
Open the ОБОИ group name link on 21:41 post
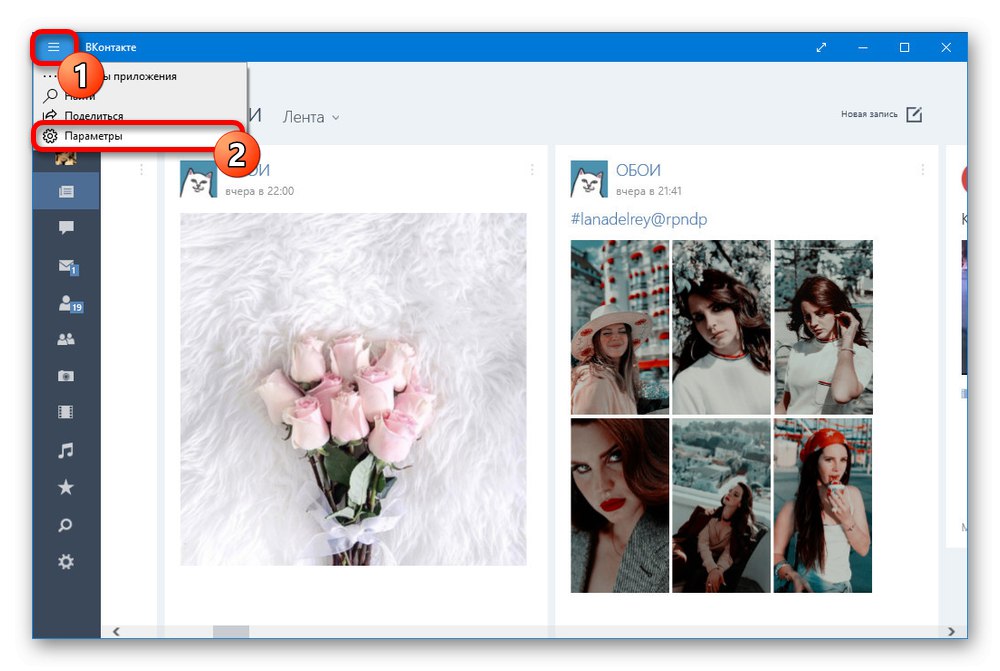pyautogui.click(x=638, y=170)
